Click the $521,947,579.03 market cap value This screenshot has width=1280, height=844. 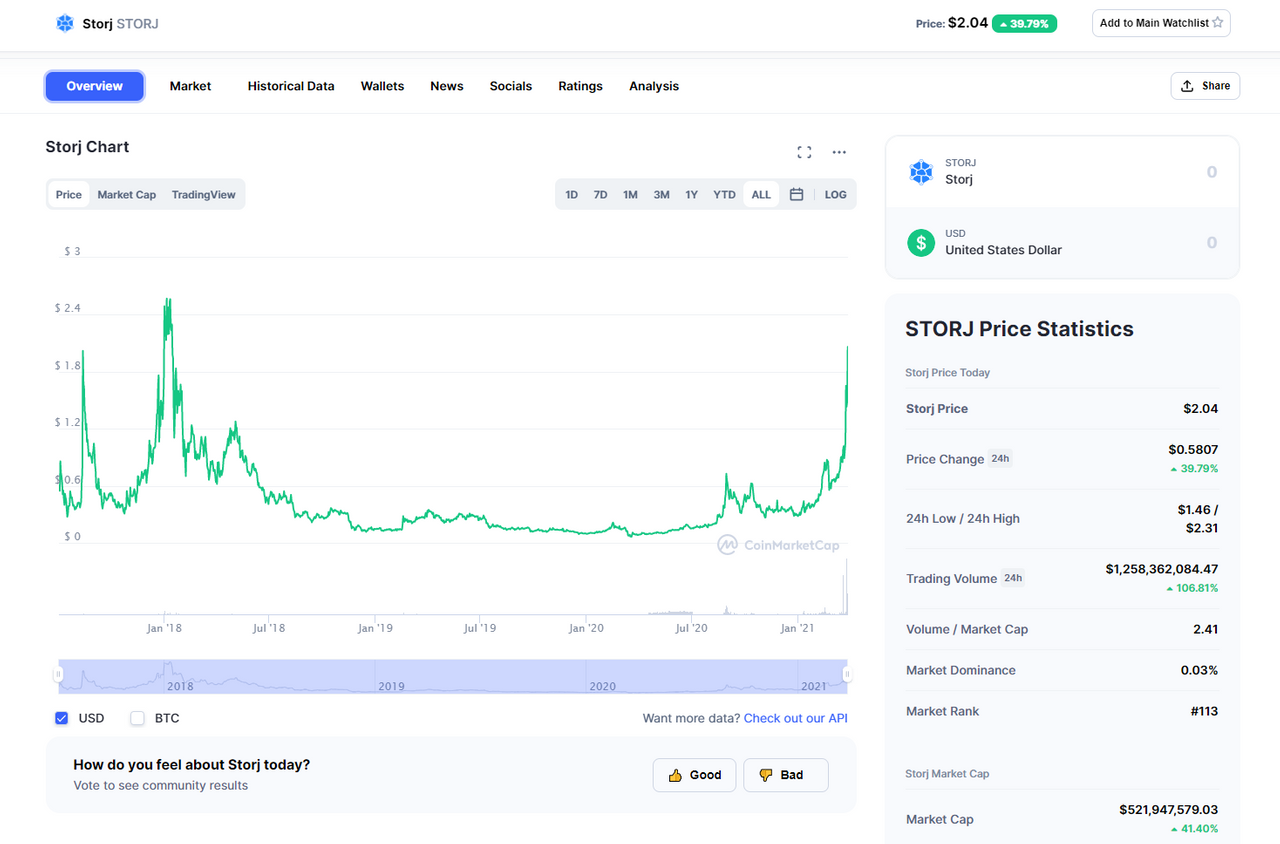(1169, 810)
